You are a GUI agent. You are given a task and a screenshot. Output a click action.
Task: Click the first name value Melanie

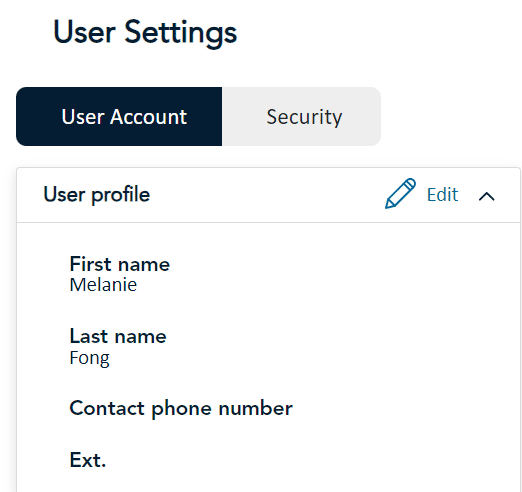pos(103,285)
